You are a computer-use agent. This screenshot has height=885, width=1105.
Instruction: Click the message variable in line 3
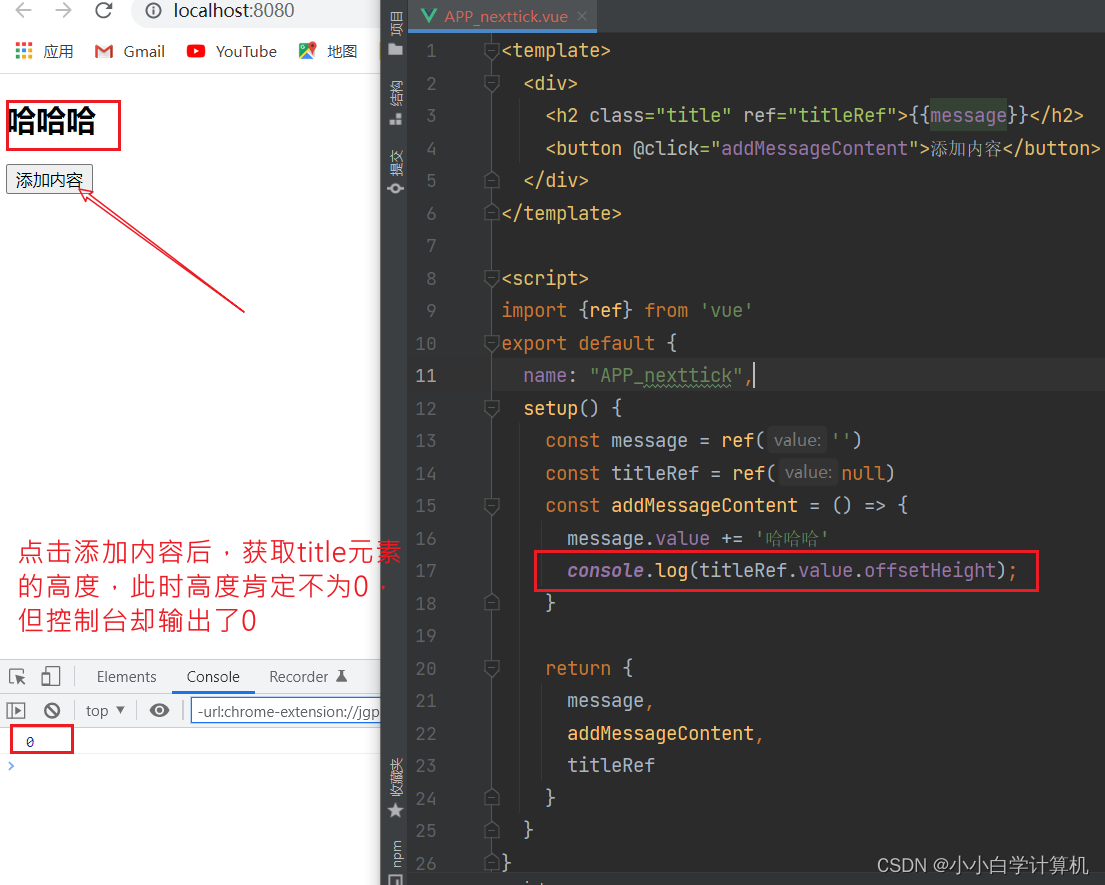click(x=968, y=115)
